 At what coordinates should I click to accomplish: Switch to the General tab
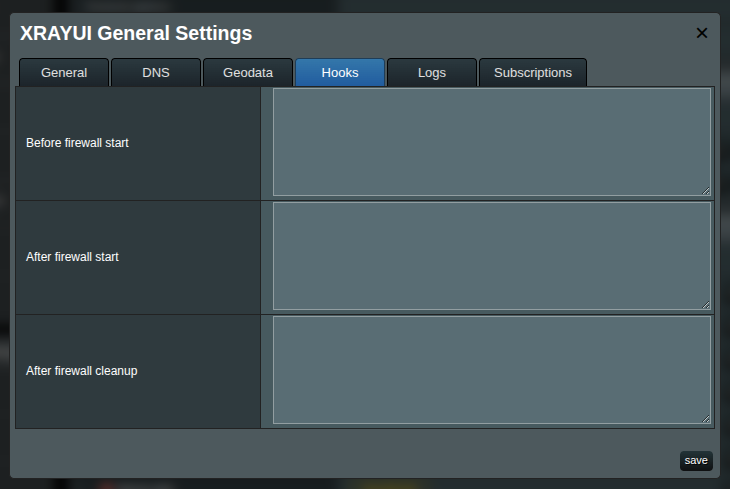pos(64,73)
